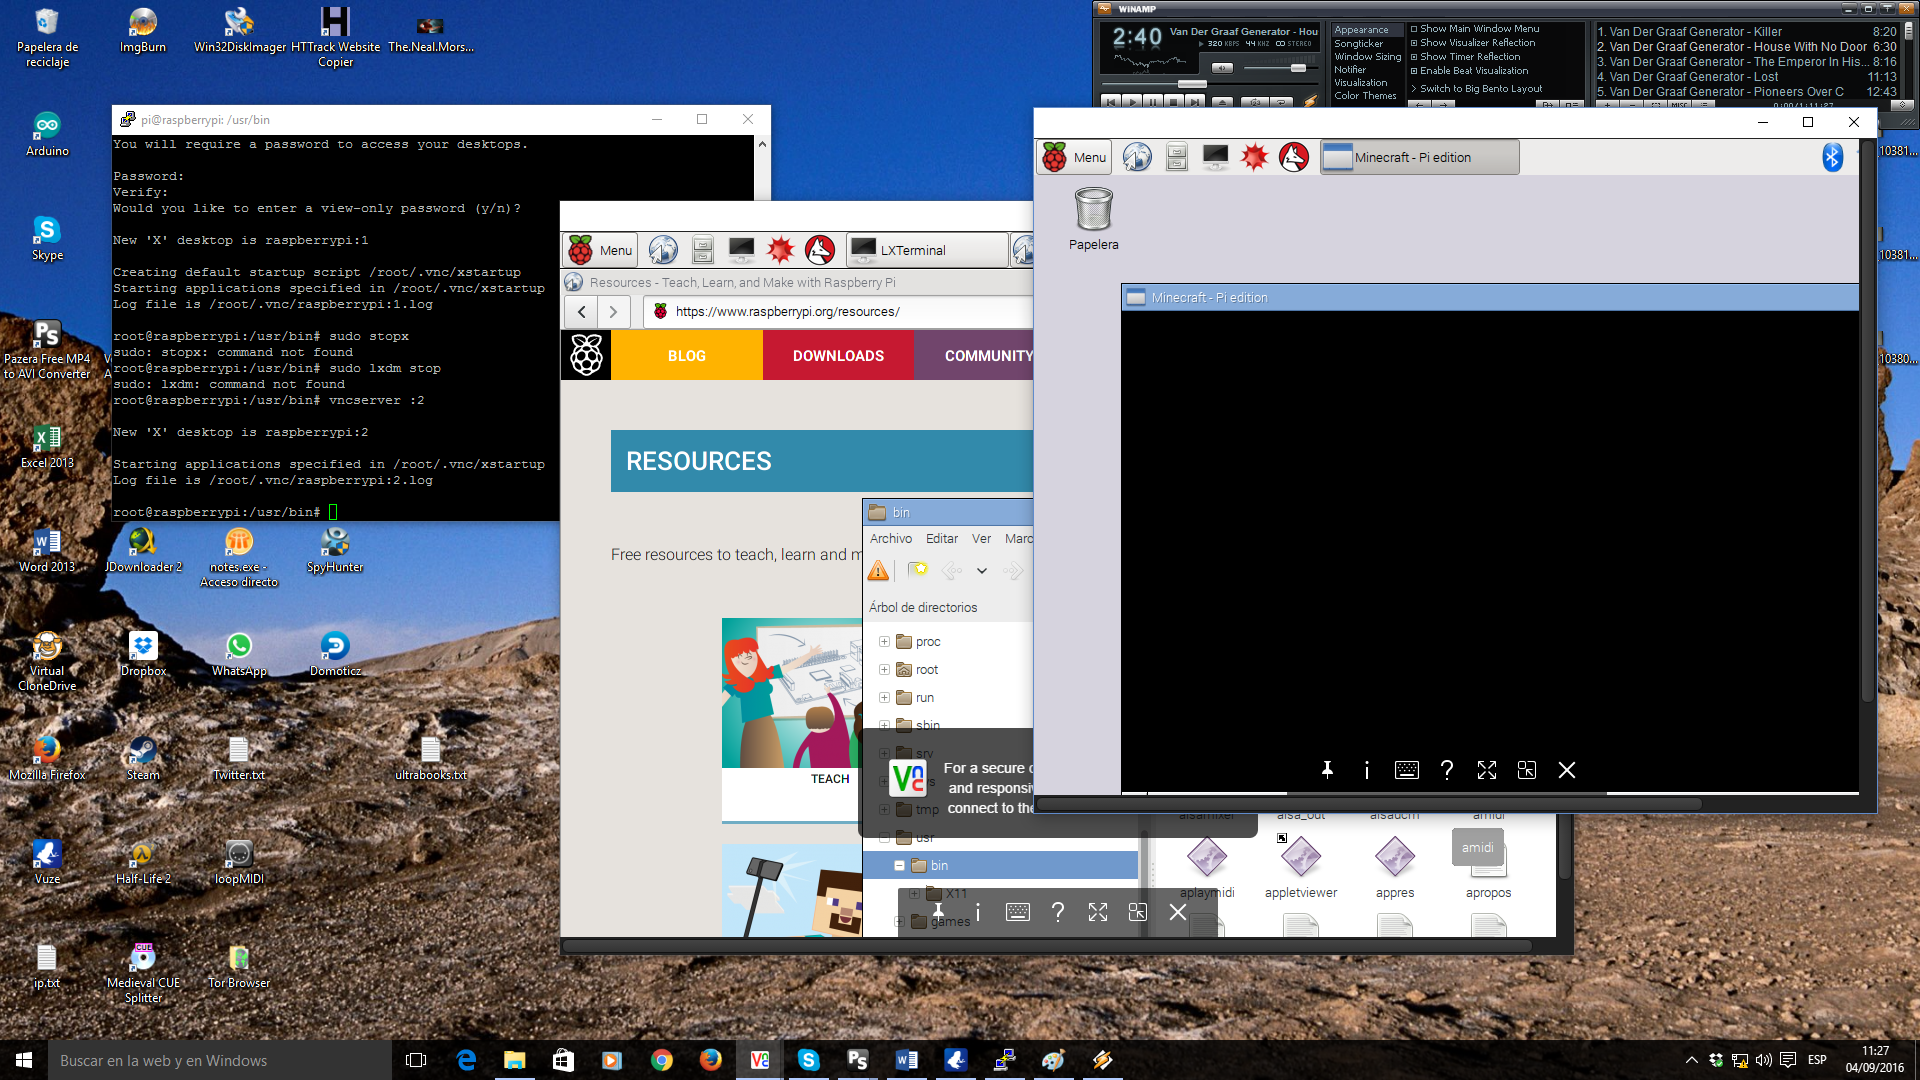Launch web browser globe in LXTerminal VNC panel

[x=663, y=250]
